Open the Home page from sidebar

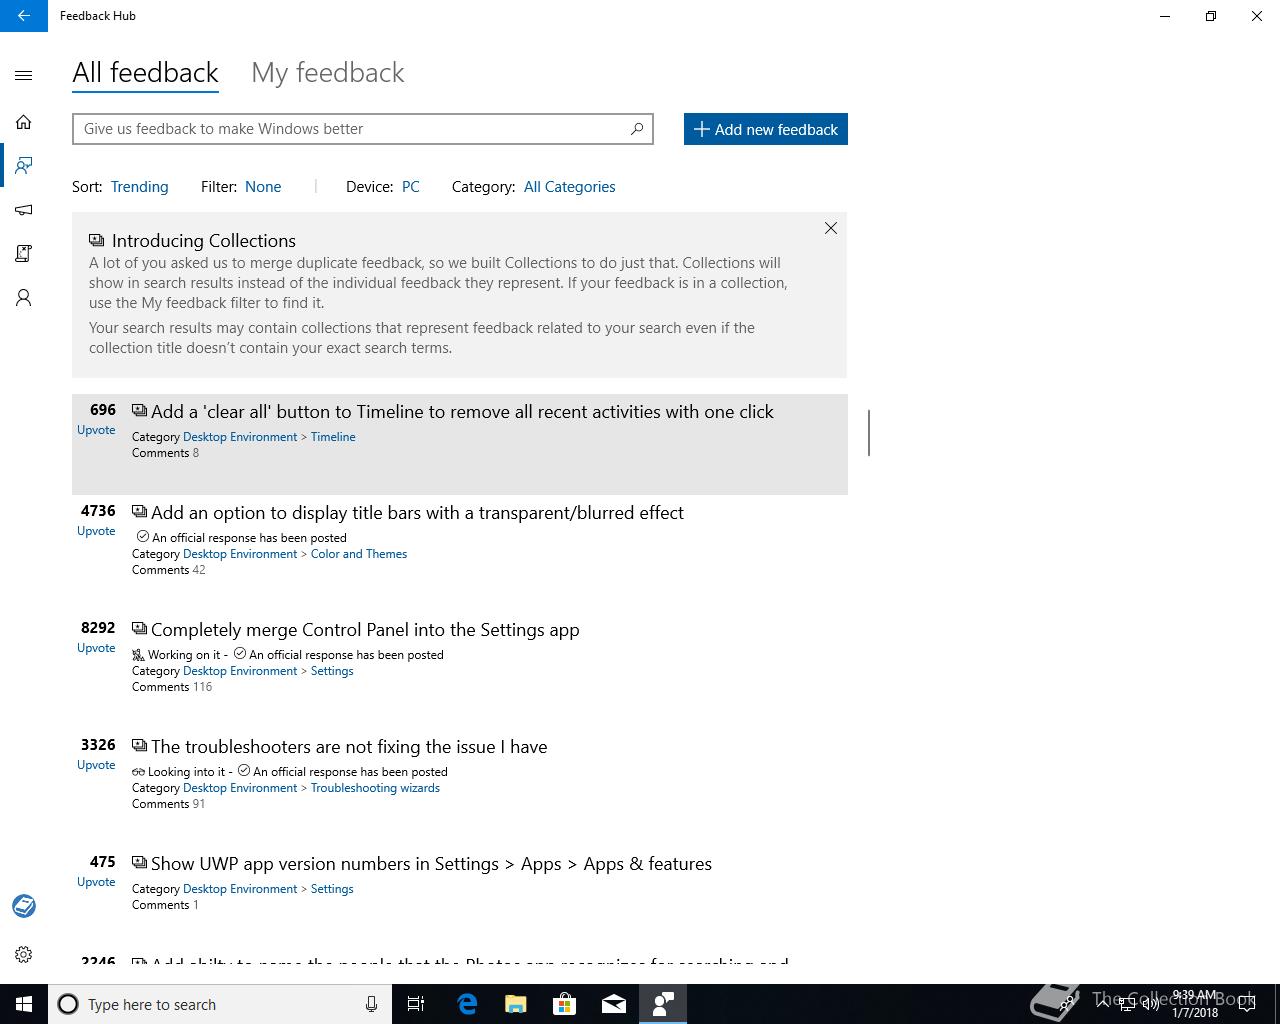[24, 122]
